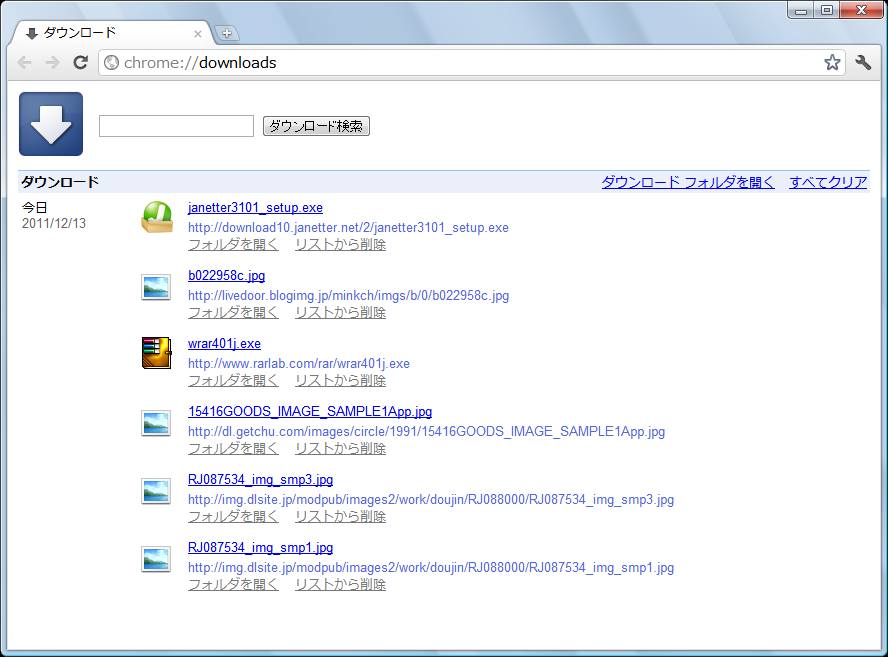
Task: Open wrar401j.exe file link
Action: 224,344
